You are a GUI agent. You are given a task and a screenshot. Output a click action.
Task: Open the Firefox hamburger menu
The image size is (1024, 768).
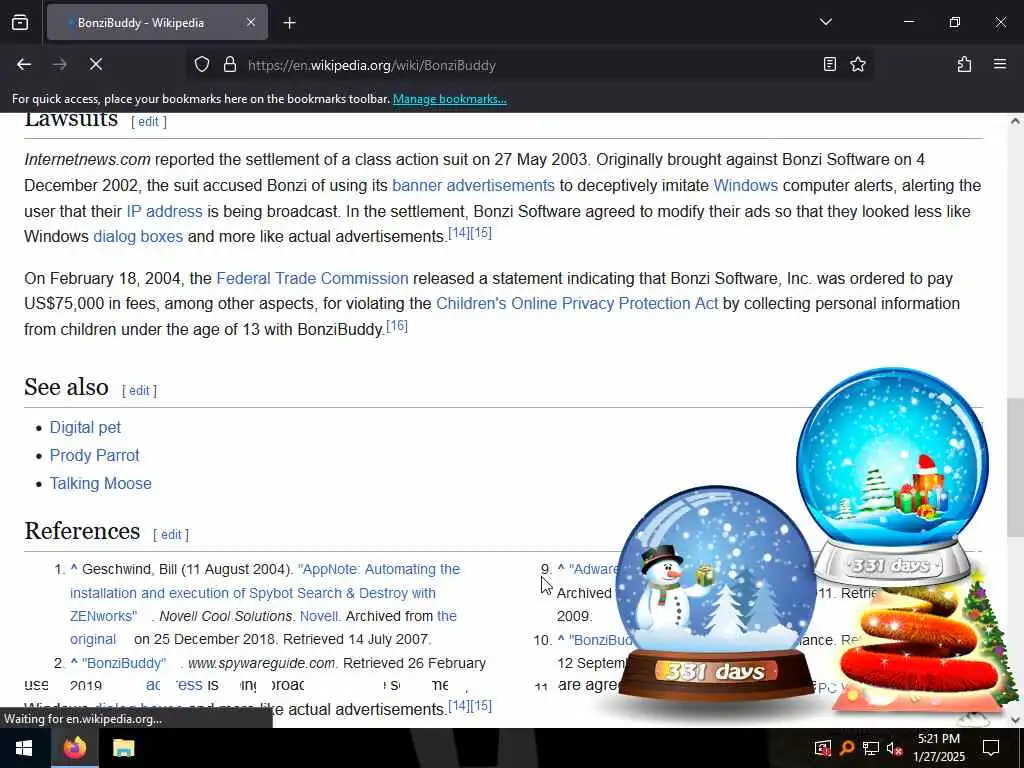tap(999, 64)
